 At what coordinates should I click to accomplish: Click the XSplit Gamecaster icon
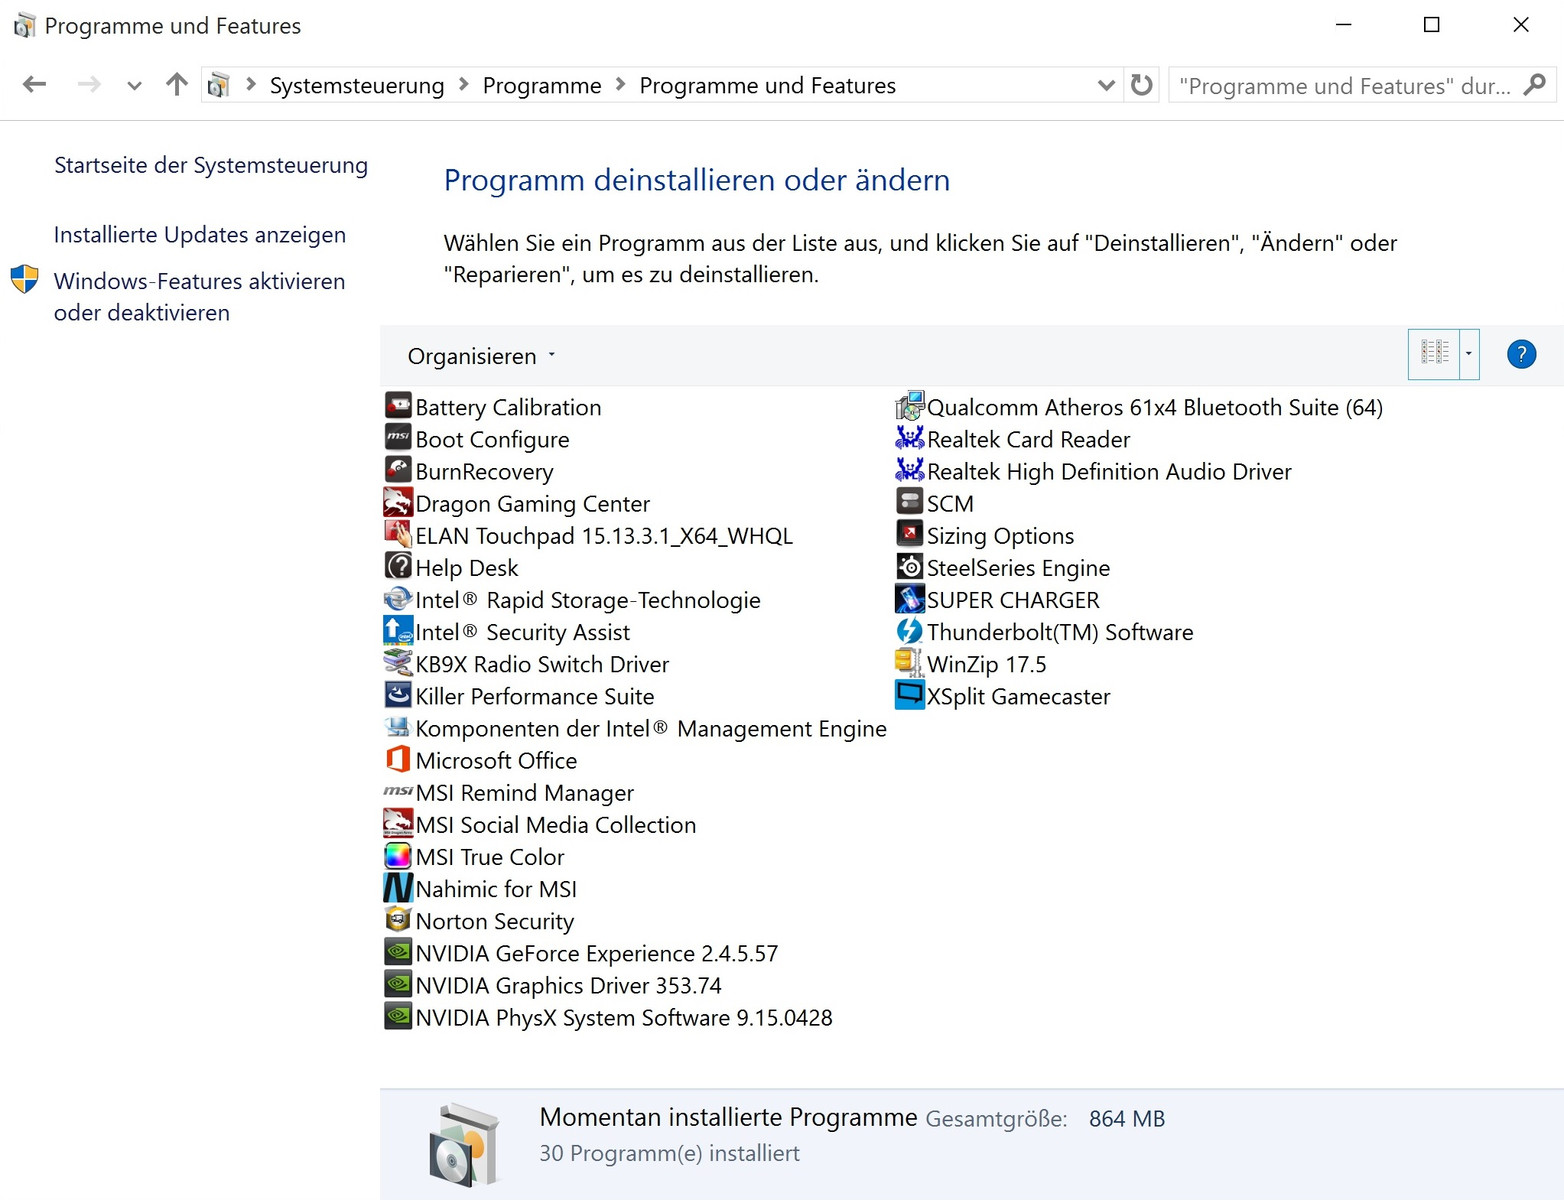click(x=910, y=694)
